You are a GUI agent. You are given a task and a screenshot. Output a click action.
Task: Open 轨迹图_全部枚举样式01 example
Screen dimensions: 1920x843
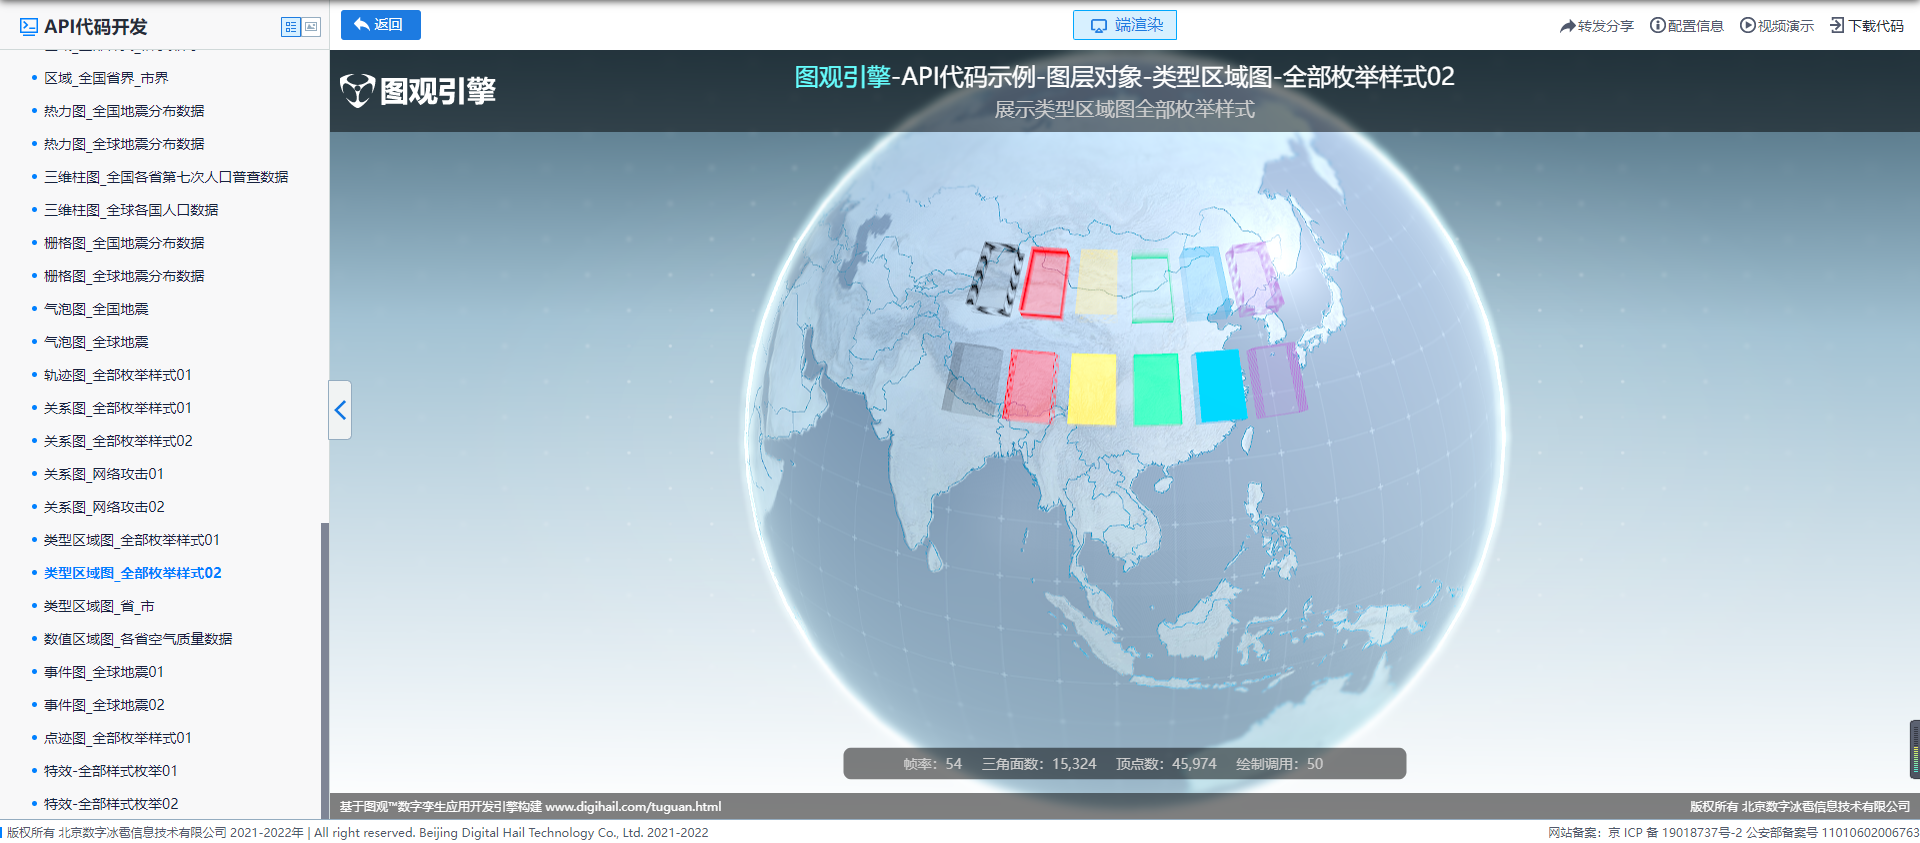click(x=118, y=375)
